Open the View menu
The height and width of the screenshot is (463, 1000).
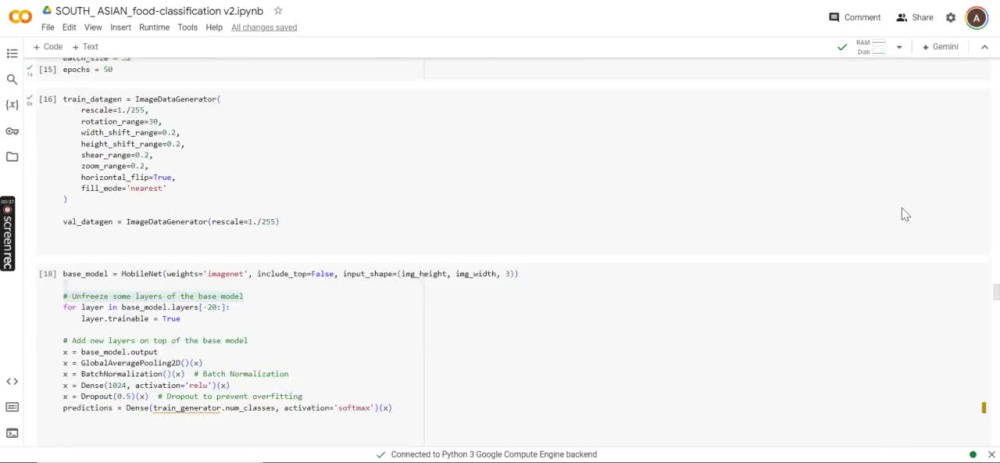click(x=93, y=27)
